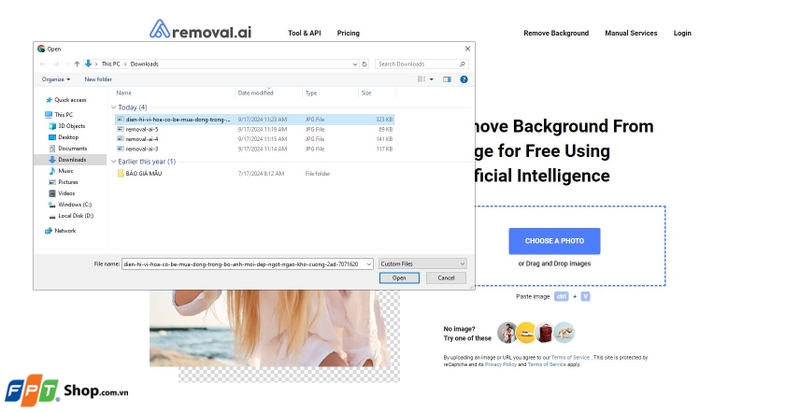Click the CHOOSE A PHOTO button
The image size is (800, 412).
(x=554, y=241)
